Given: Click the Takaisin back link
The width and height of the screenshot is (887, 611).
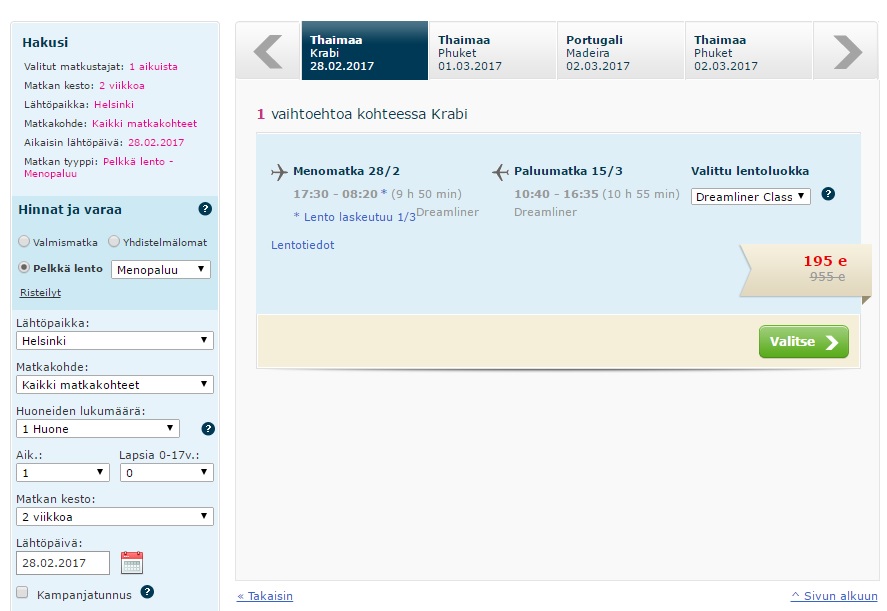Looking at the screenshot, I should coord(265,596).
